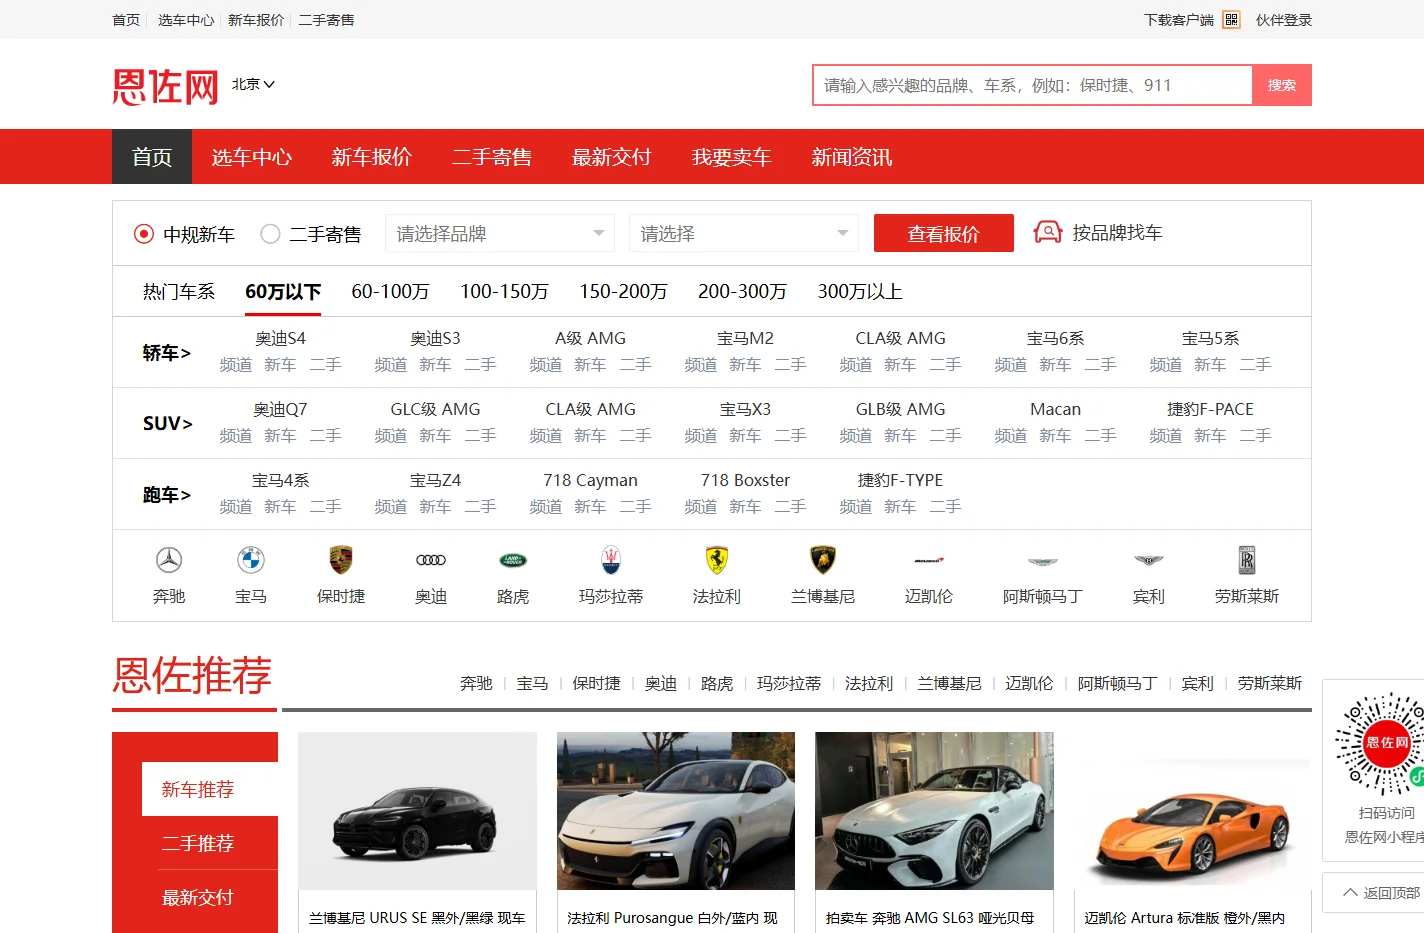
Task: Open 我要卖车 in the red navigation bar
Action: pos(732,157)
